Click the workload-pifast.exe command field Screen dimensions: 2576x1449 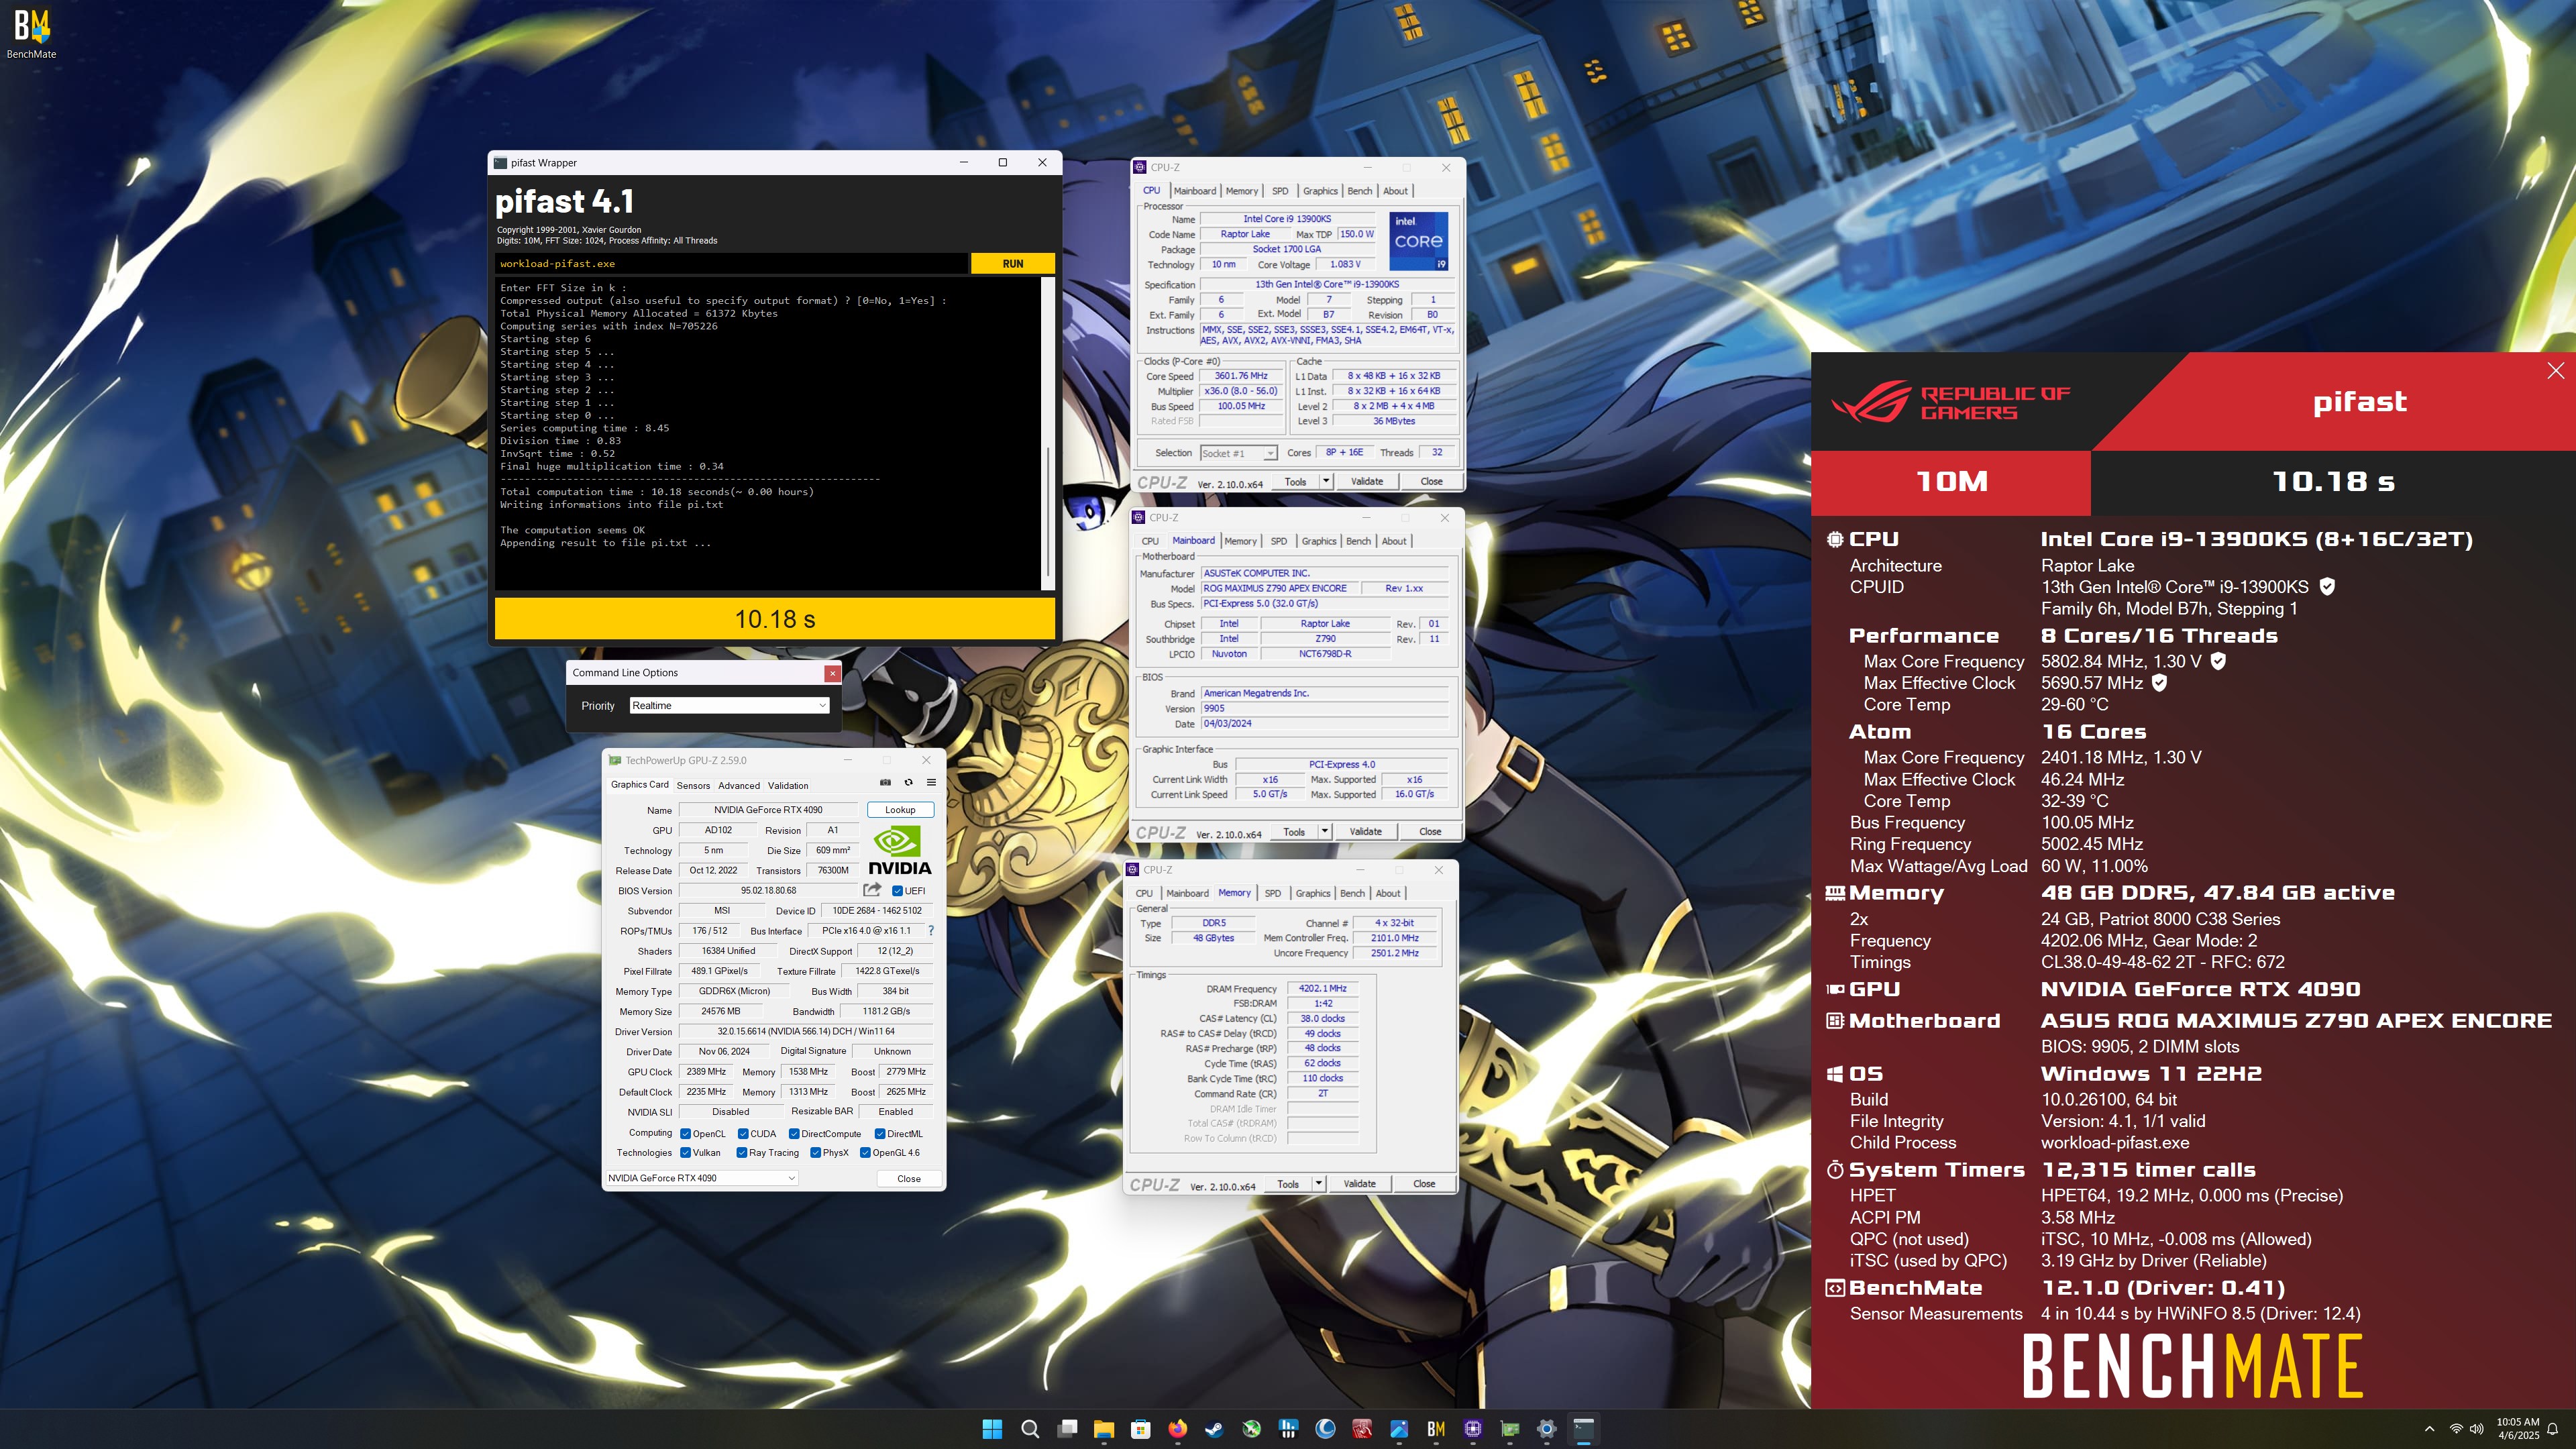tap(732, 264)
